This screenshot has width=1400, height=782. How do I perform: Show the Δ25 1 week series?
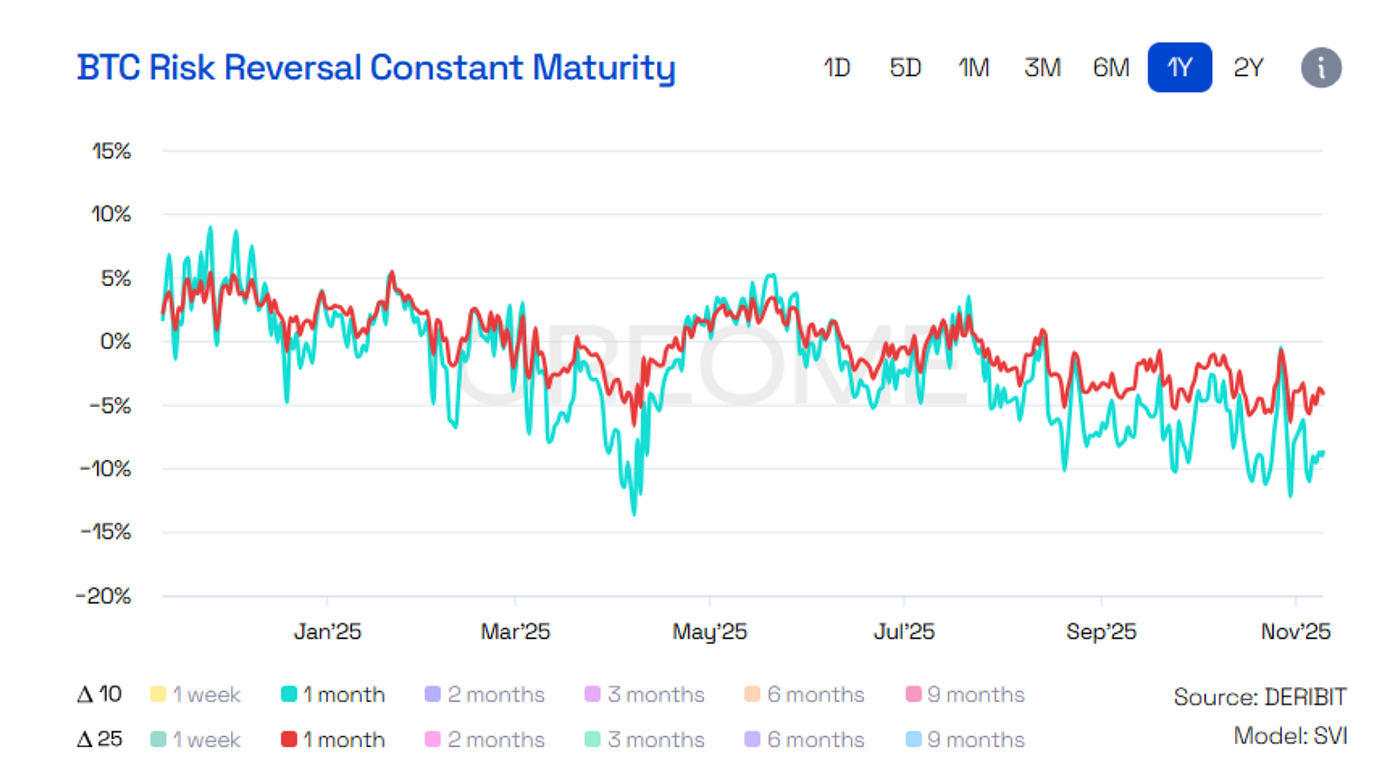point(195,740)
